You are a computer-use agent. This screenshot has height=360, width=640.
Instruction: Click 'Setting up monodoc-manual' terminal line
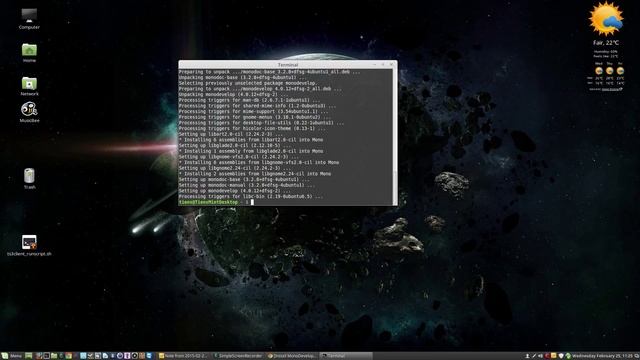point(247,185)
